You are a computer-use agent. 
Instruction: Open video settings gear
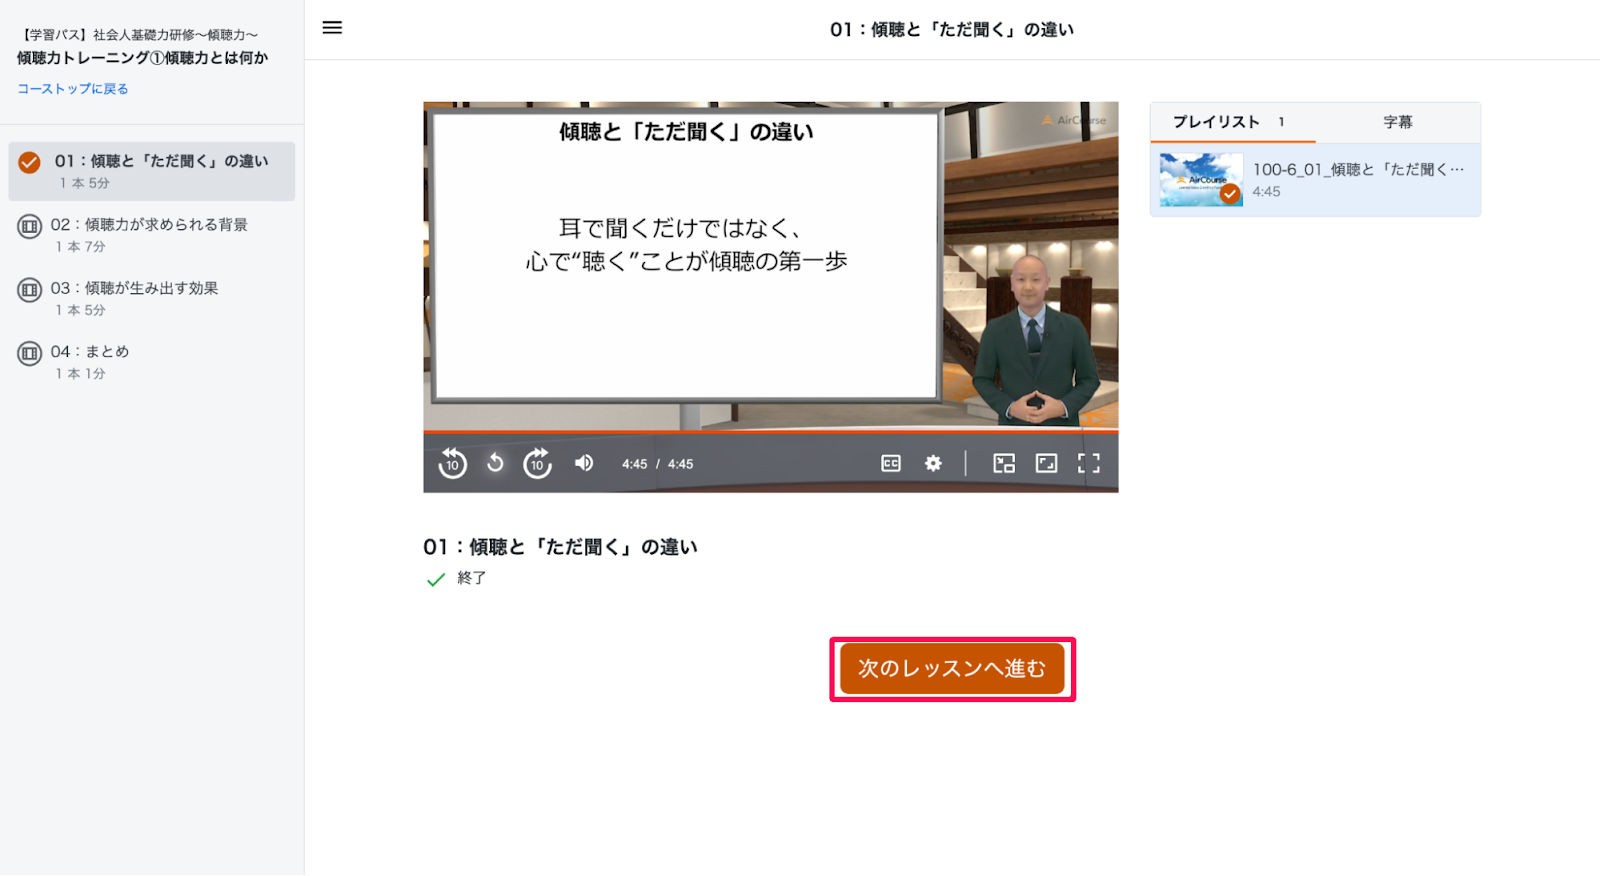pyautogui.click(x=933, y=463)
